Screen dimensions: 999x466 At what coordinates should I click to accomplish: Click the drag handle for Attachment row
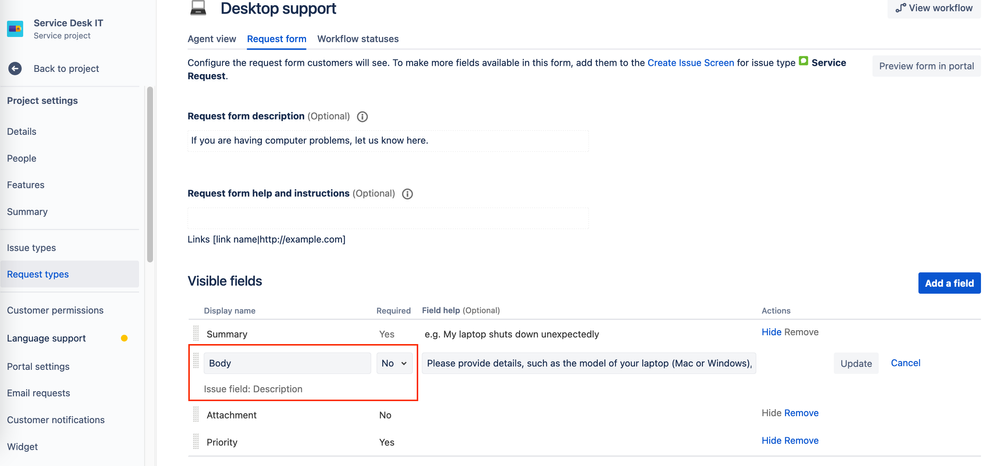click(196, 414)
